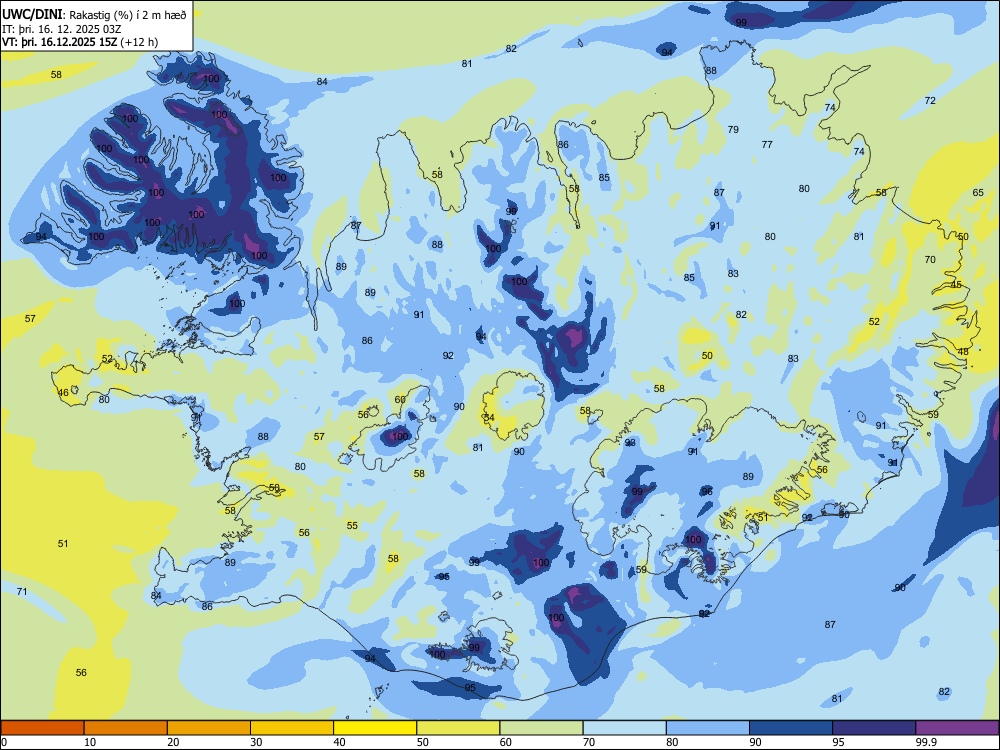Click the map value 77
Image resolution: width=1000 pixels, height=750 pixels.
[767, 145]
